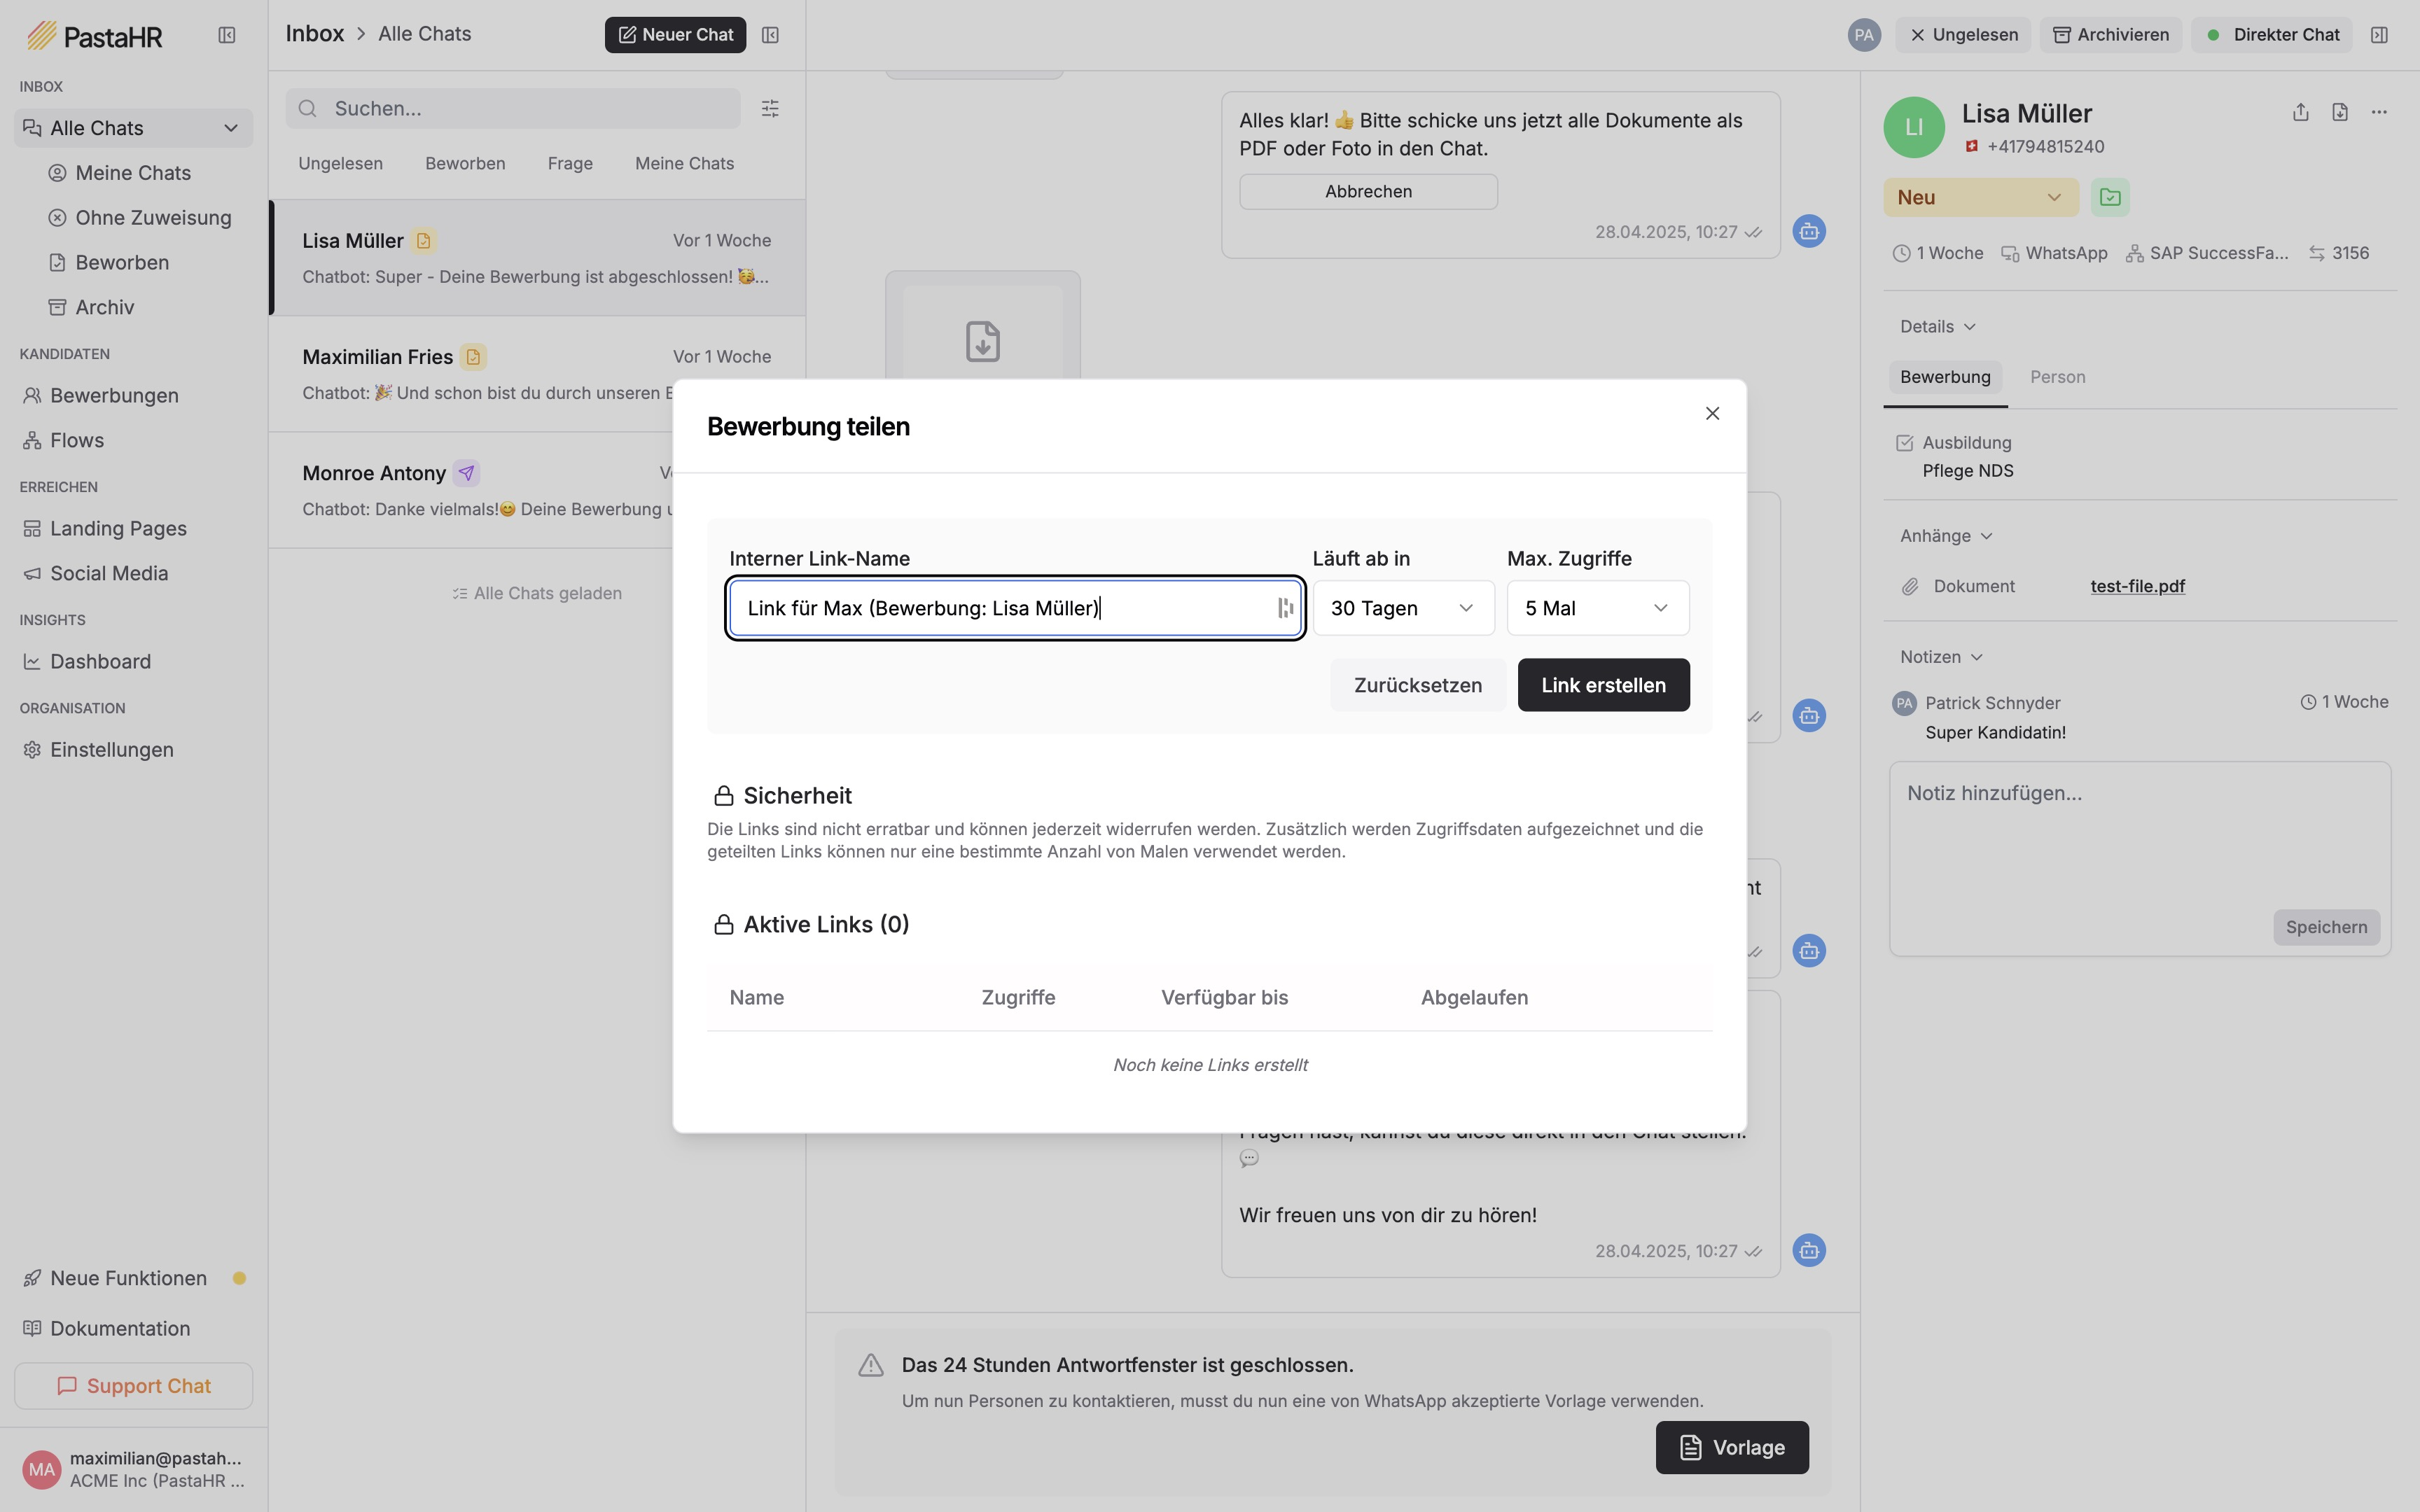Collapse the left sidebar via panel icon

point(227,35)
